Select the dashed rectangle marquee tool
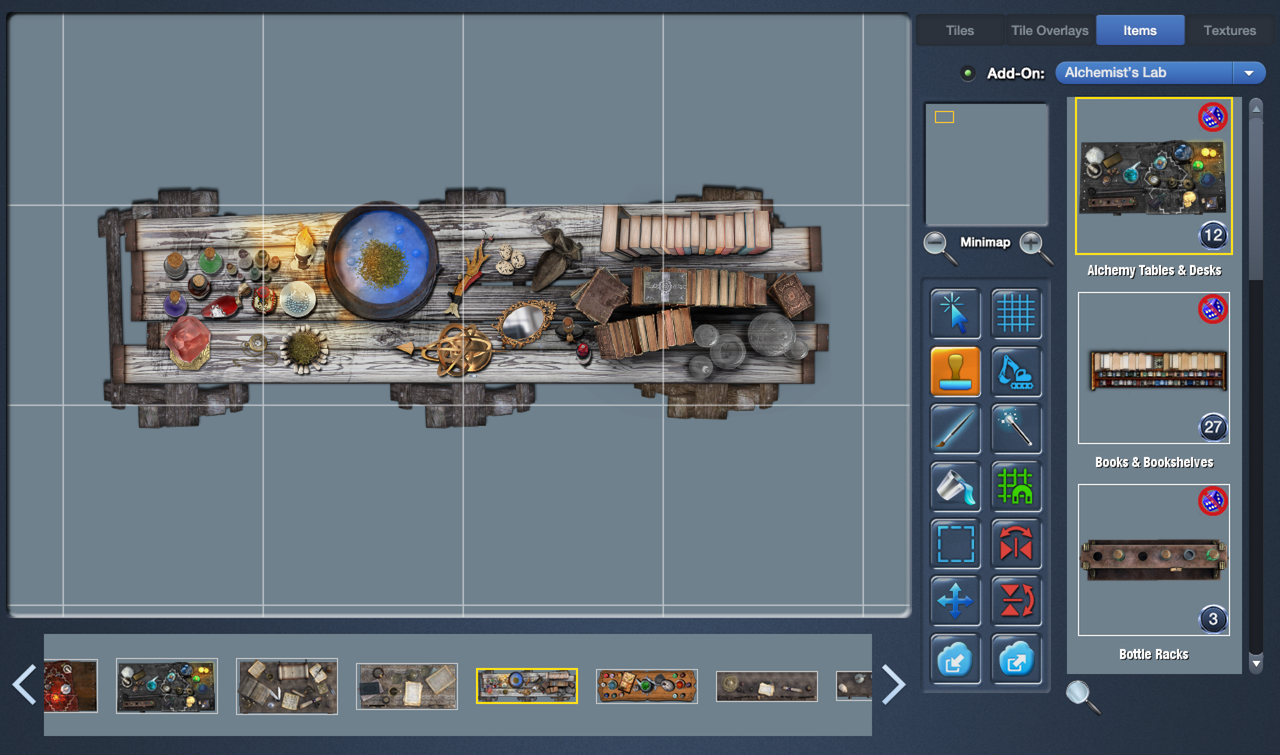Screen dimensions: 1280x755 point(955,544)
